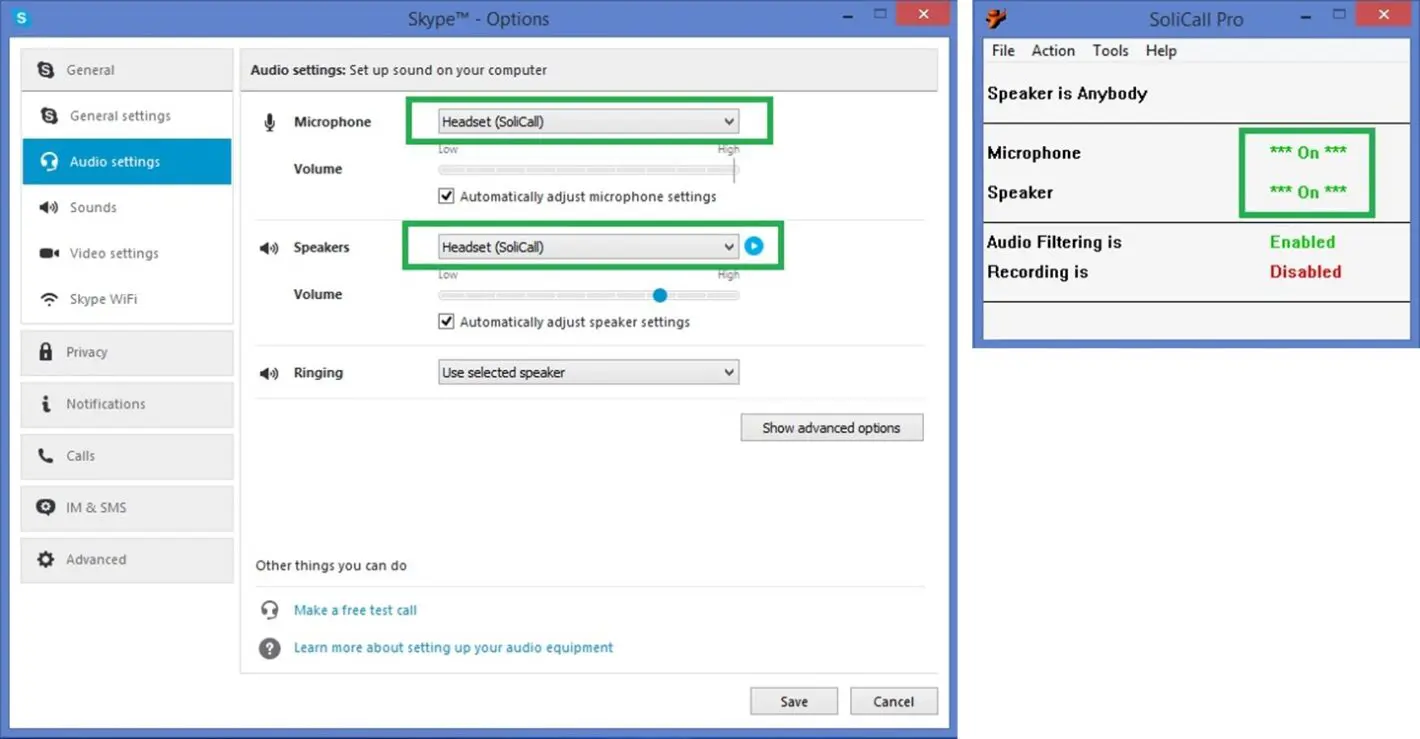Screen dimensions: 1420x739
Task: Open Help menu in SoliCall Pro
Action: (x=1161, y=51)
